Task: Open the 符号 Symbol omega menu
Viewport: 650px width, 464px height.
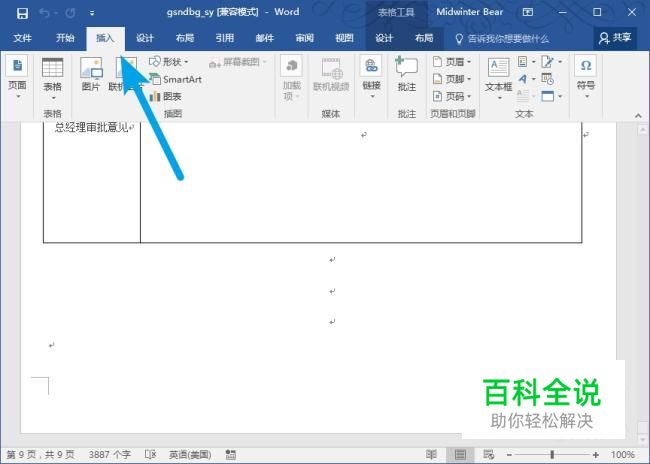Action: click(x=585, y=79)
